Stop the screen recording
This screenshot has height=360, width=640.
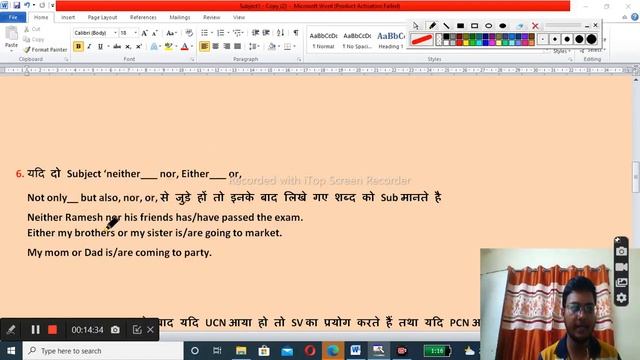pos(52,330)
